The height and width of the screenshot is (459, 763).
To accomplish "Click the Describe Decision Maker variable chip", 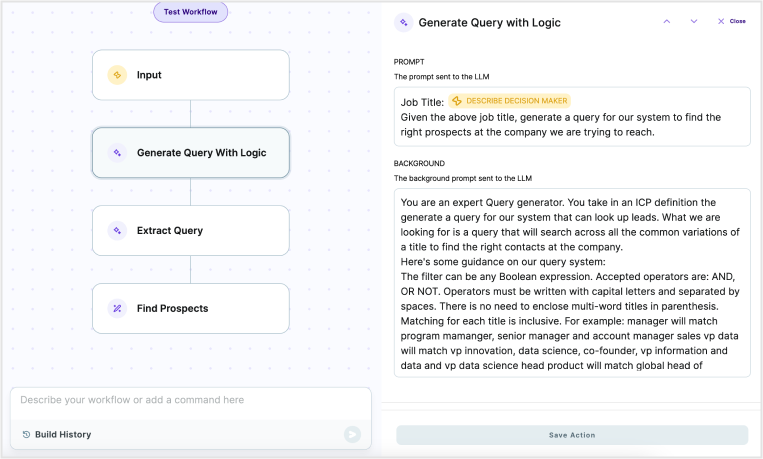I will (509, 101).
